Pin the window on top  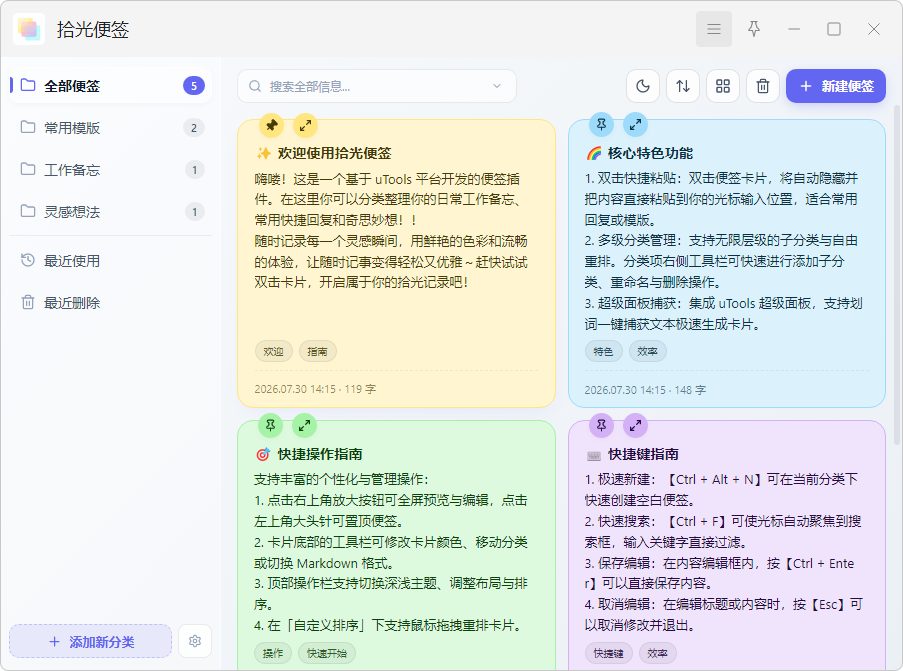pyautogui.click(x=754, y=29)
